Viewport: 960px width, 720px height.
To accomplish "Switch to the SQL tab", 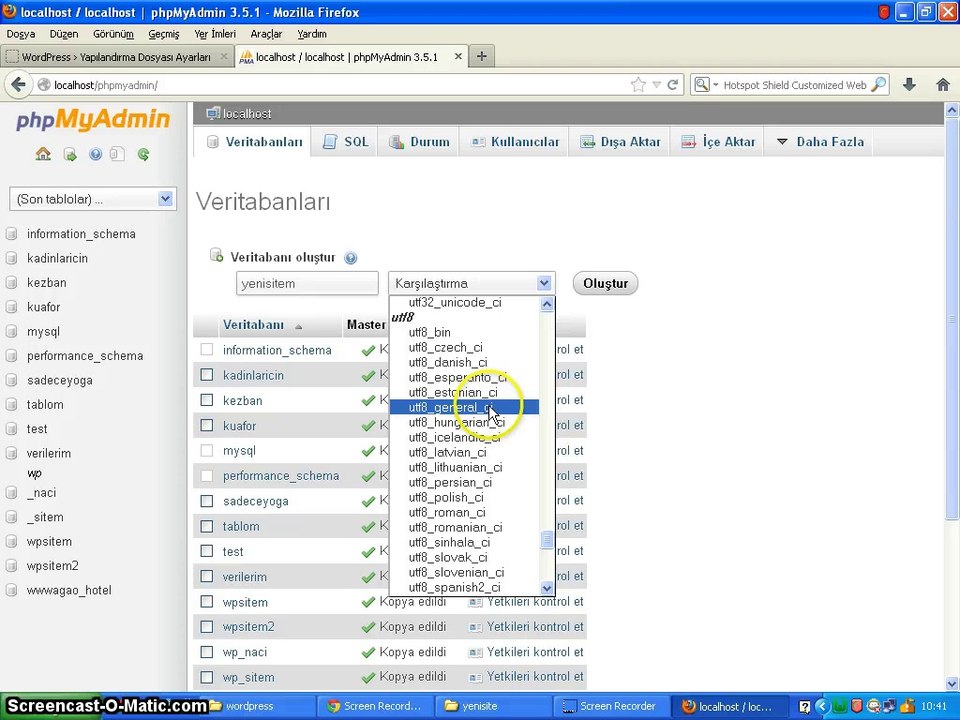I will pyautogui.click(x=345, y=142).
